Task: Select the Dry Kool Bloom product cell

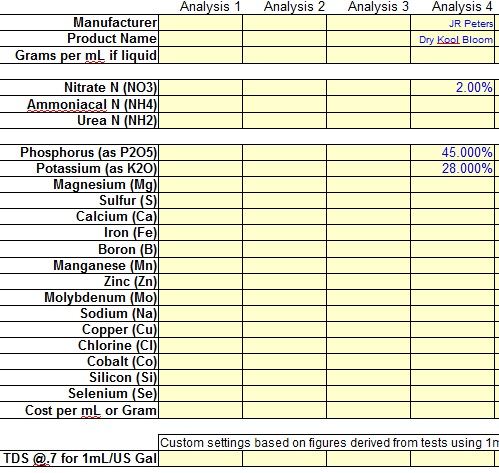Action: click(x=452, y=39)
